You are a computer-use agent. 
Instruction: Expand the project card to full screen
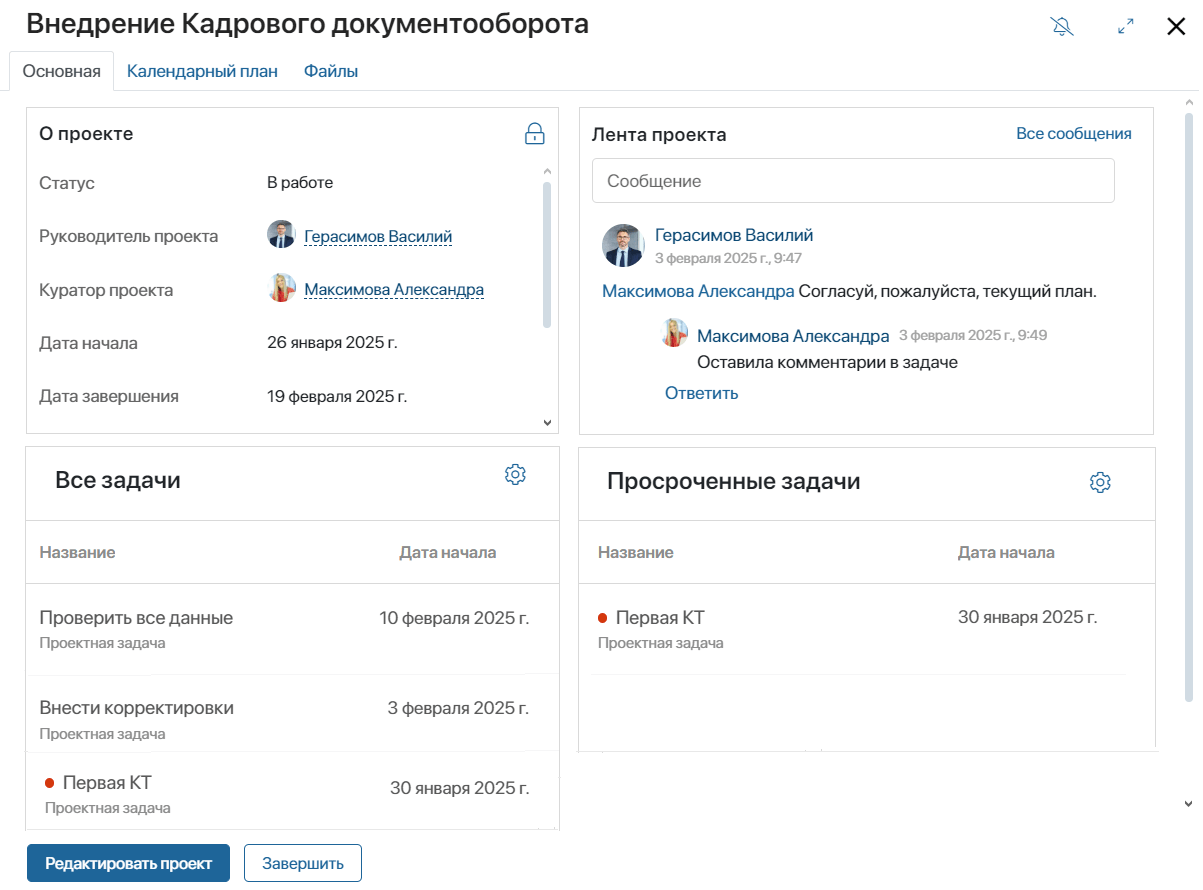1126,27
